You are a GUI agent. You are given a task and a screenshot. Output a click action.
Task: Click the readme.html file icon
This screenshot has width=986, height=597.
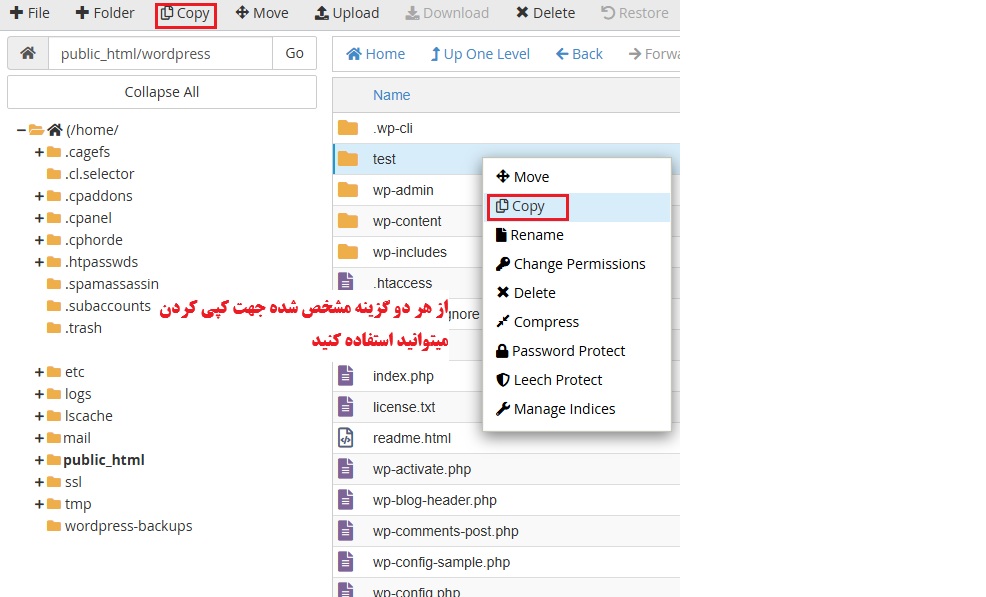346,438
